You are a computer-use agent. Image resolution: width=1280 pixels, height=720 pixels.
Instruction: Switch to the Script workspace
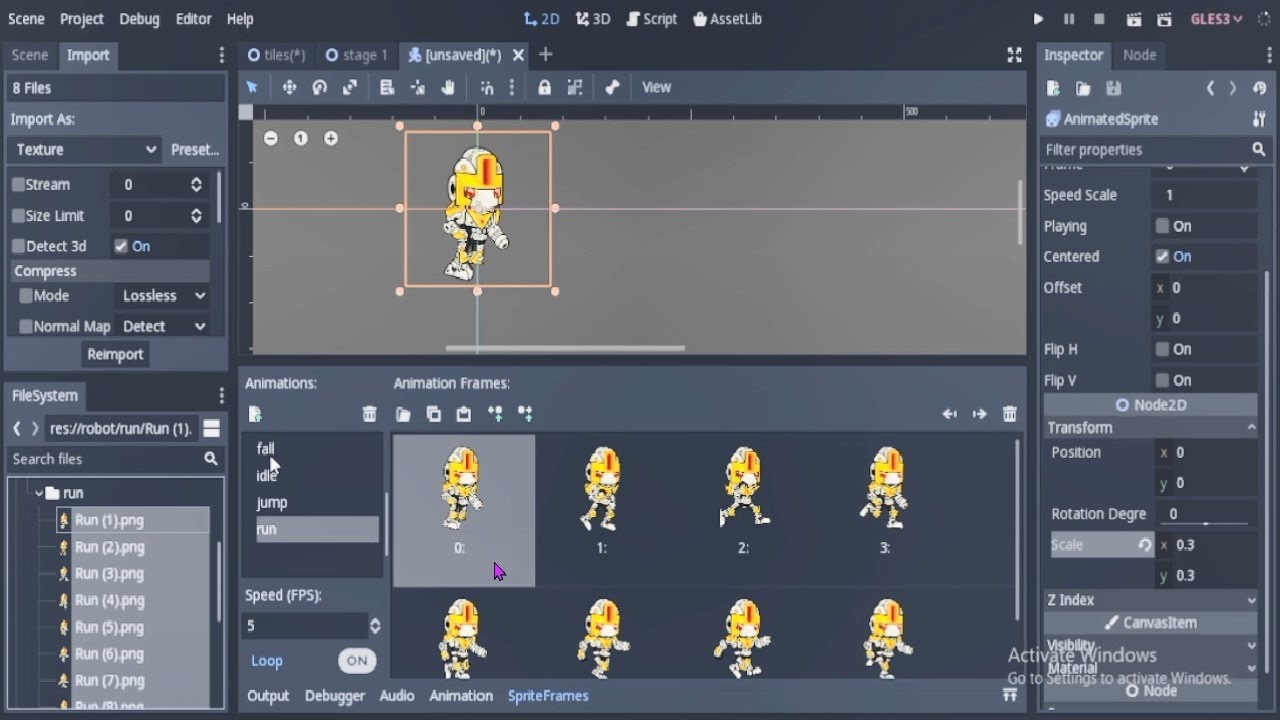coord(651,19)
